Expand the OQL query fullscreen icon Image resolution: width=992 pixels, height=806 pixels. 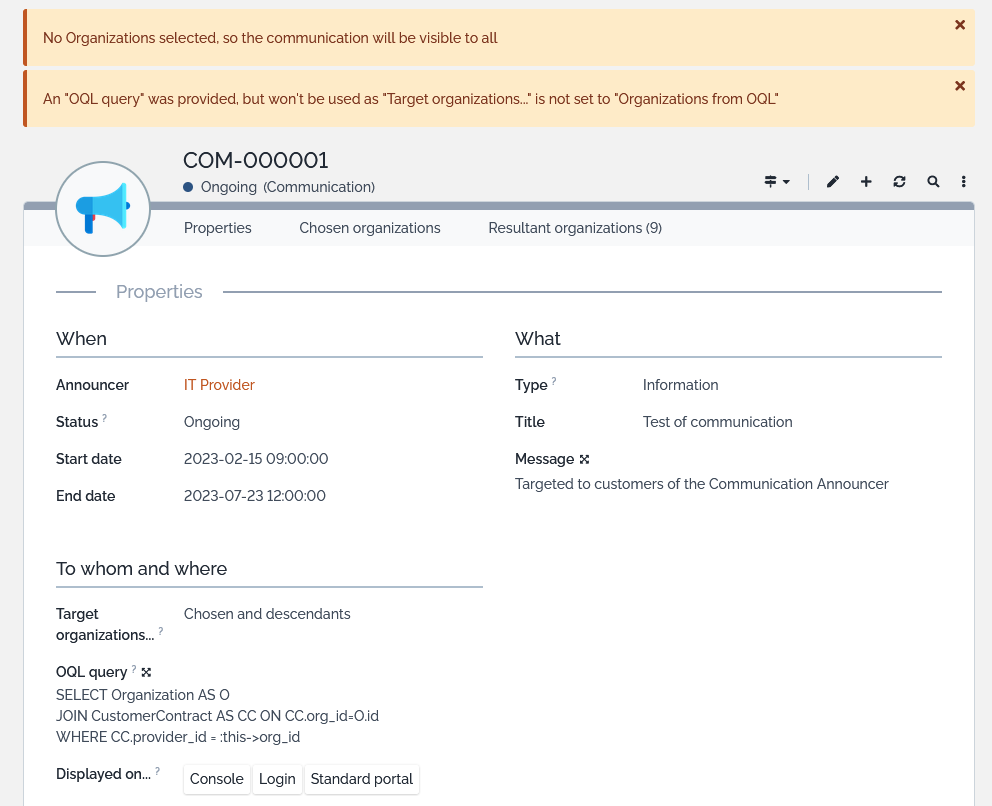pos(146,673)
